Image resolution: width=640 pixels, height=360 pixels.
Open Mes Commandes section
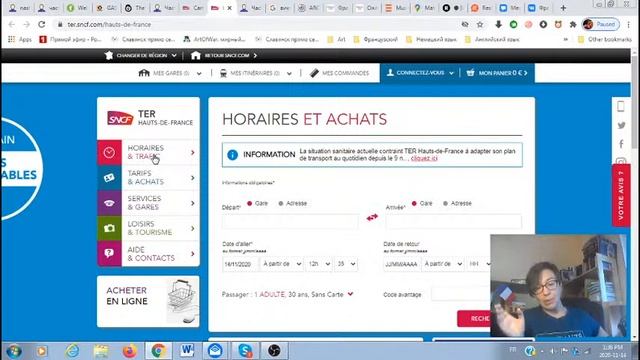(340, 73)
